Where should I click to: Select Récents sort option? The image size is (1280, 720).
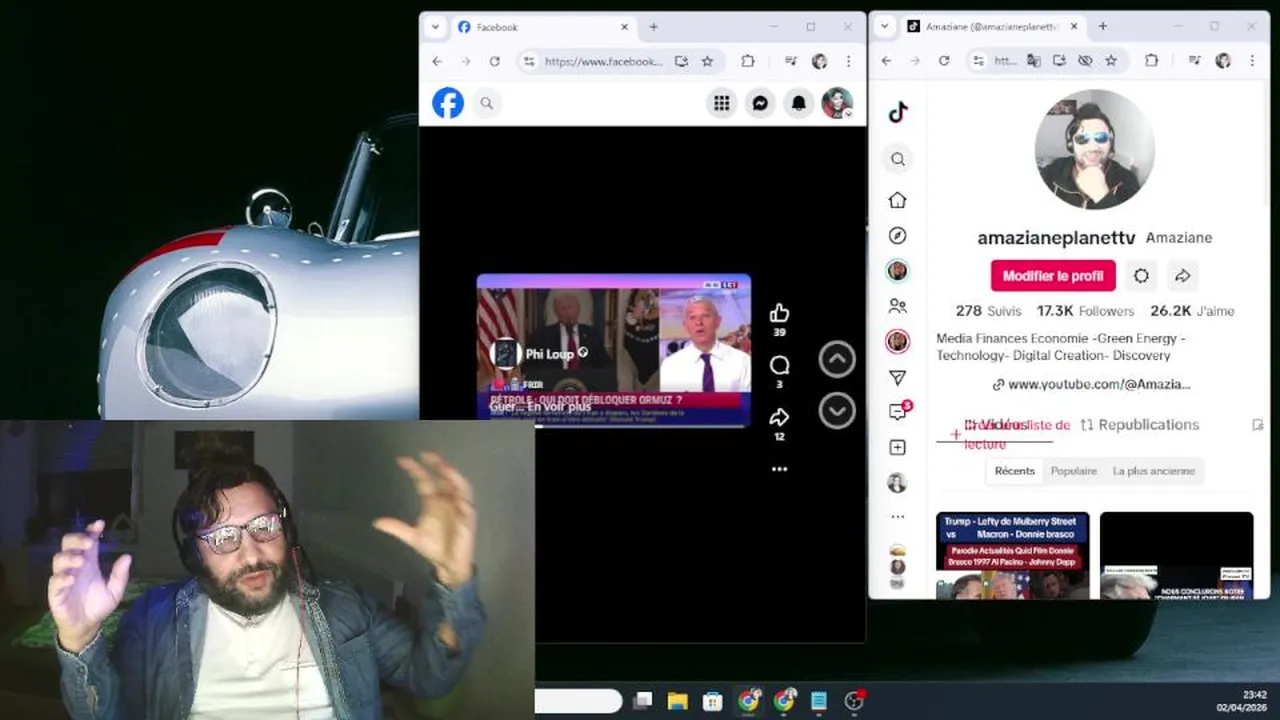[1014, 471]
